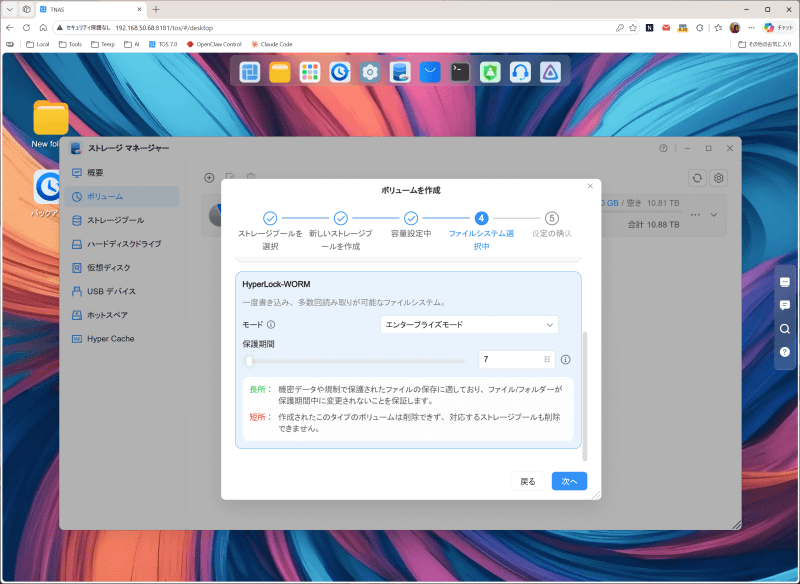This screenshot has width=800, height=584.
Task: Open the colorful app grid dock icon
Action: pyautogui.click(x=310, y=72)
